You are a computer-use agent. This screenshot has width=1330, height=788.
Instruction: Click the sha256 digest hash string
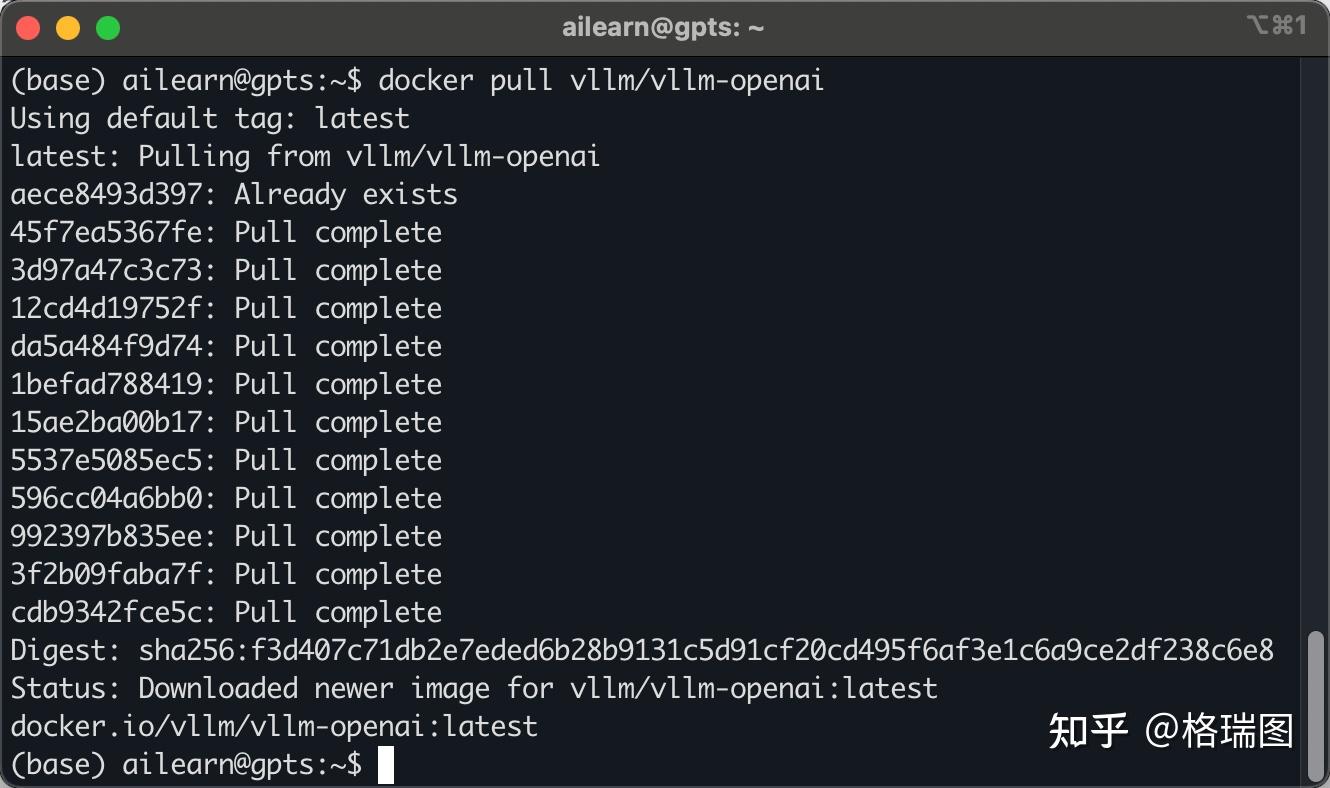(x=706, y=651)
